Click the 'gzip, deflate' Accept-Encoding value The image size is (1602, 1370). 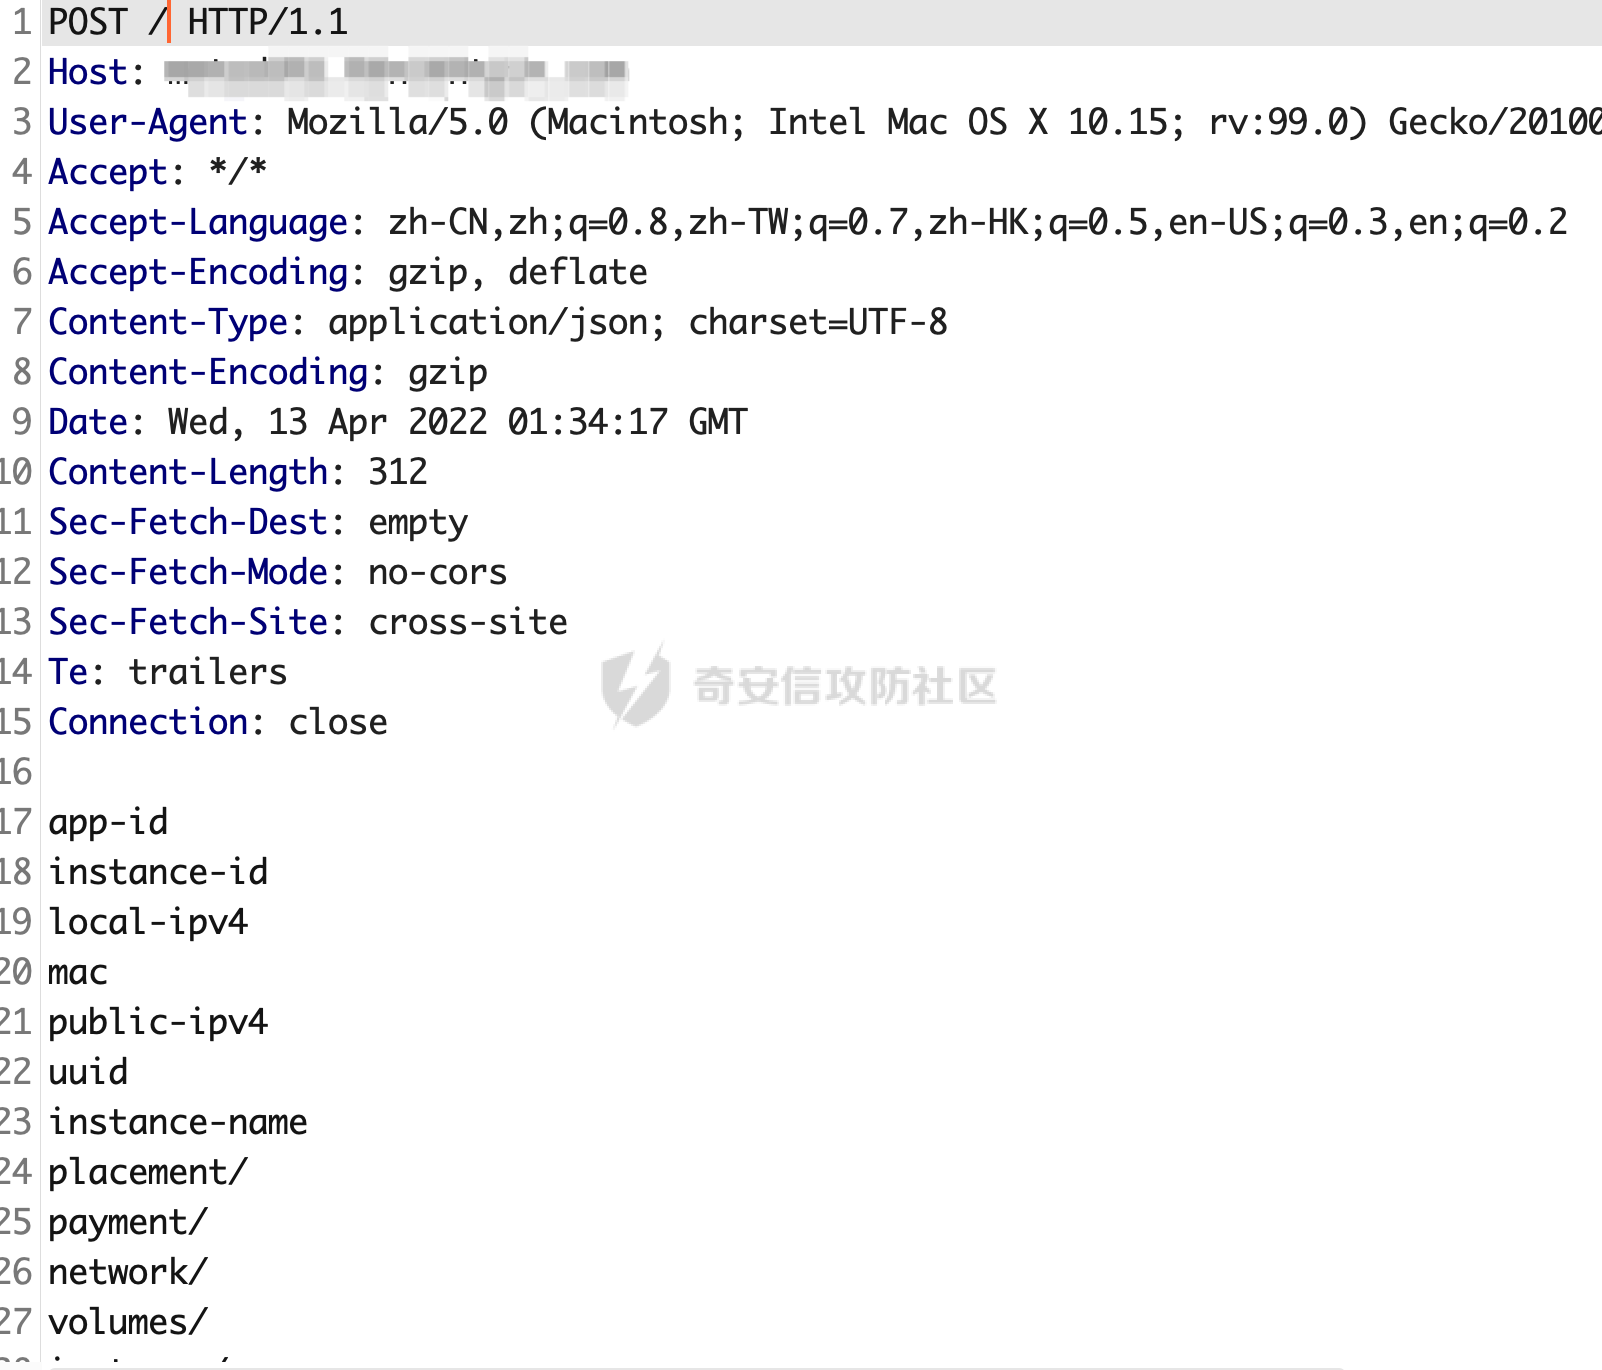[x=517, y=272]
